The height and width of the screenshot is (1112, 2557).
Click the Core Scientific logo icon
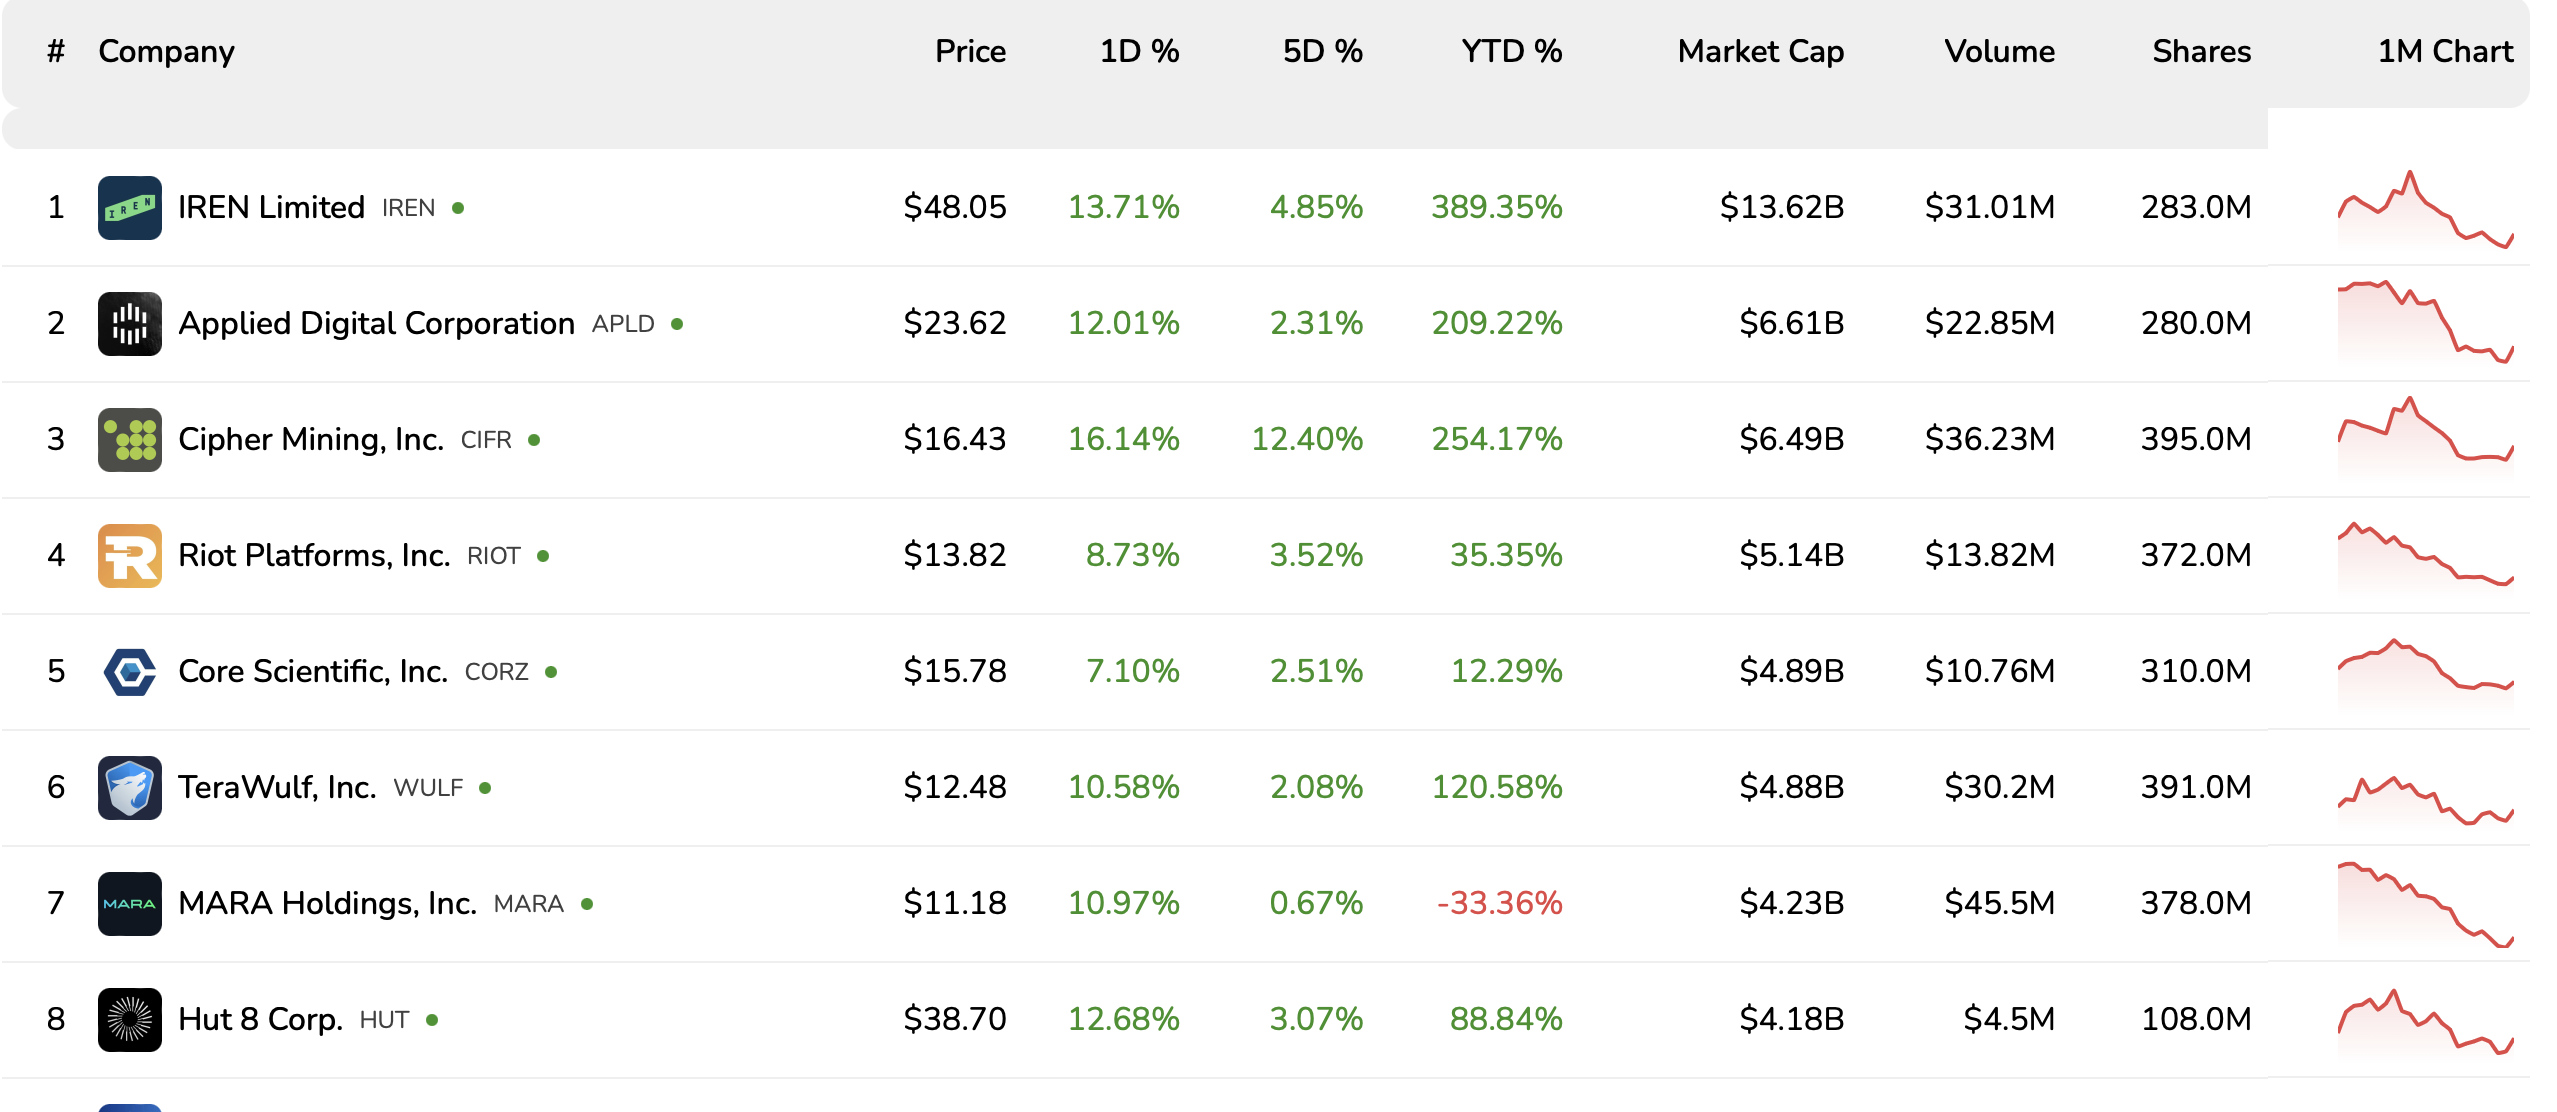(129, 672)
